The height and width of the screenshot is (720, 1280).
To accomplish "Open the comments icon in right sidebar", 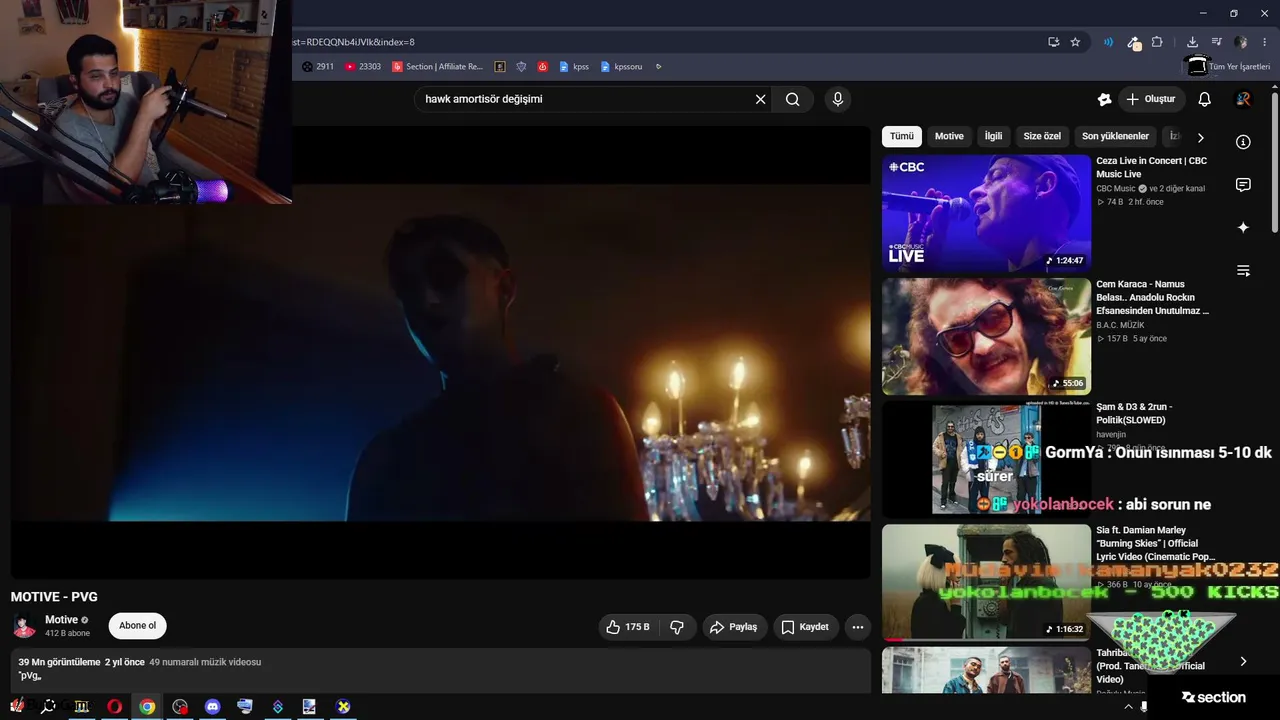I will (1243, 185).
